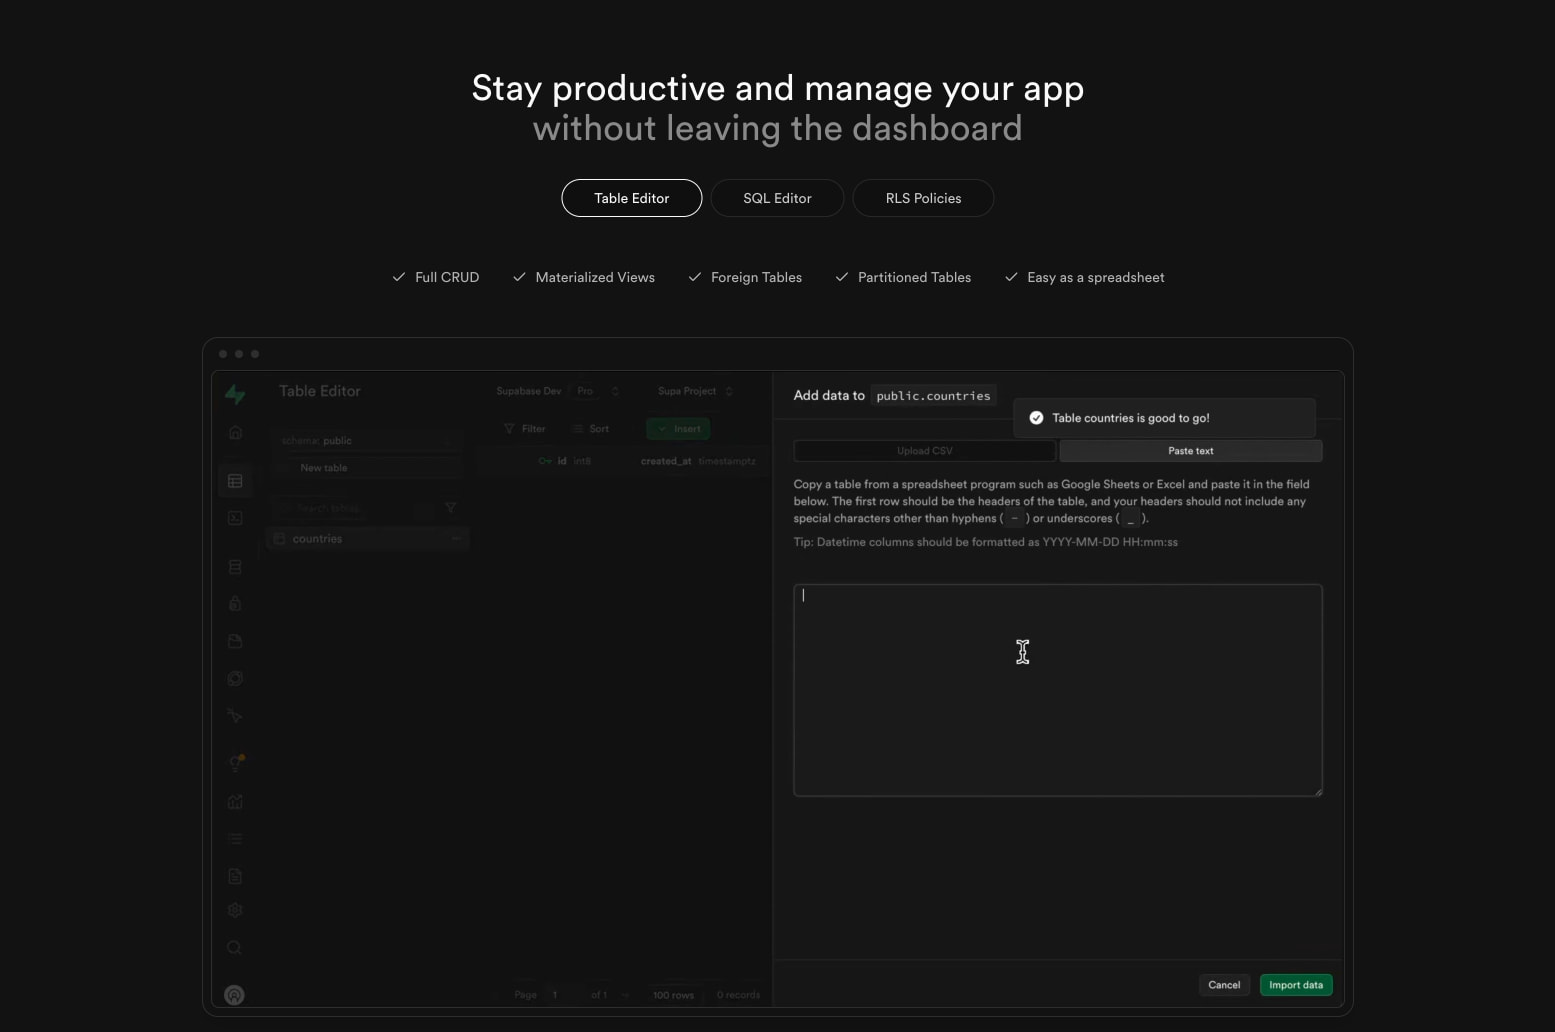Screen dimensions: 1555x1032
Task: Go to next page arrow in pagination
Action: coord(626,995)
